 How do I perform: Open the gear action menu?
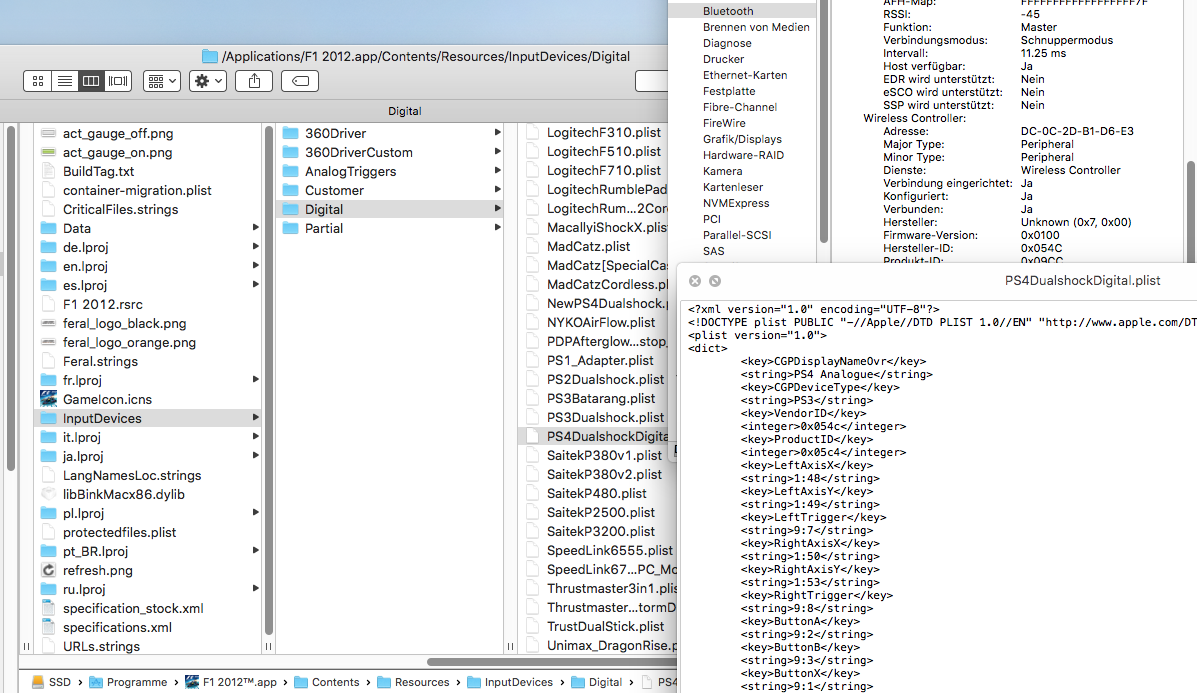tap(208, 81)
